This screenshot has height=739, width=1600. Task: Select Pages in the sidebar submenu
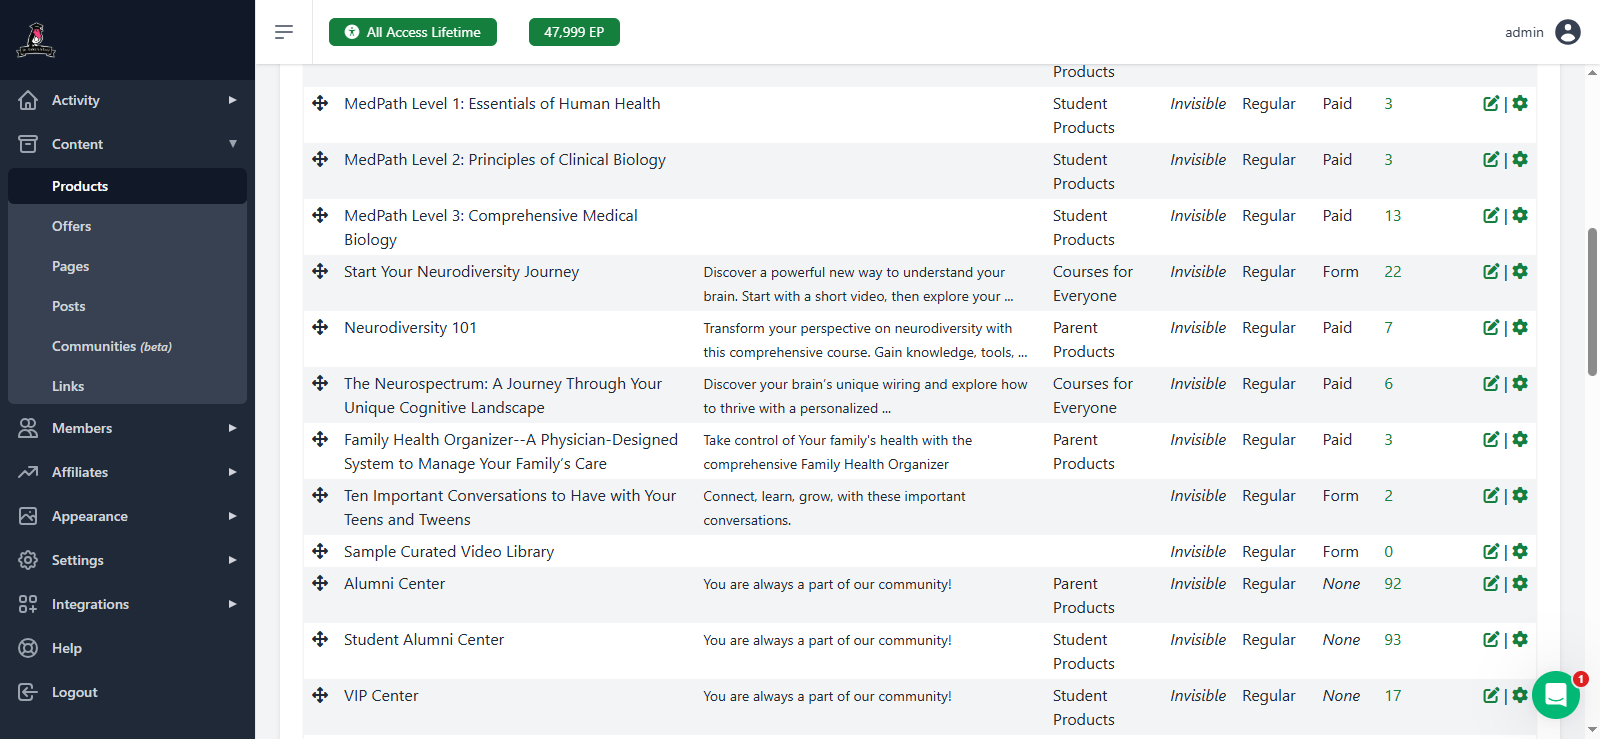click(71, 266)
